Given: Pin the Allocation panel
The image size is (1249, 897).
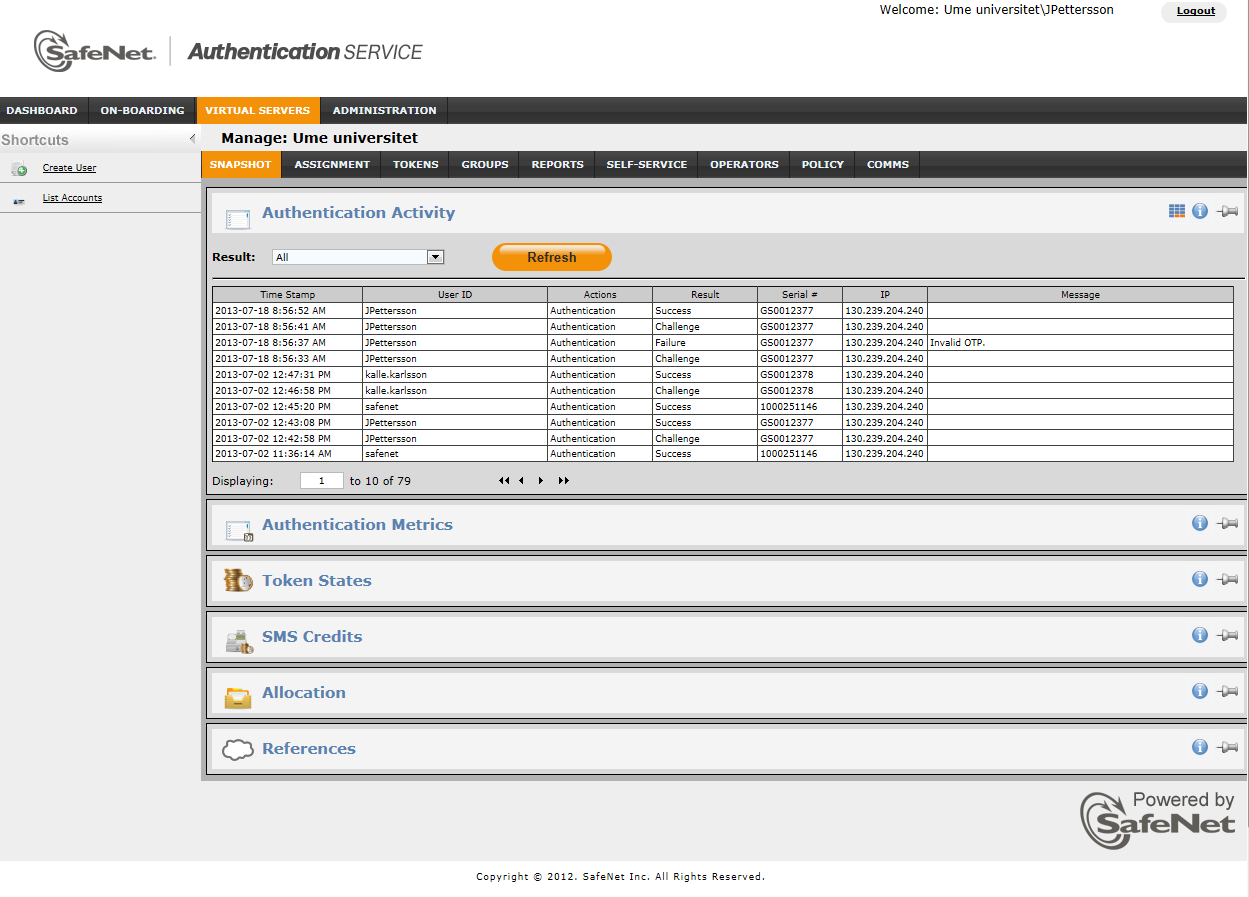Looking at the screenshot, I should coord(1228,691).
